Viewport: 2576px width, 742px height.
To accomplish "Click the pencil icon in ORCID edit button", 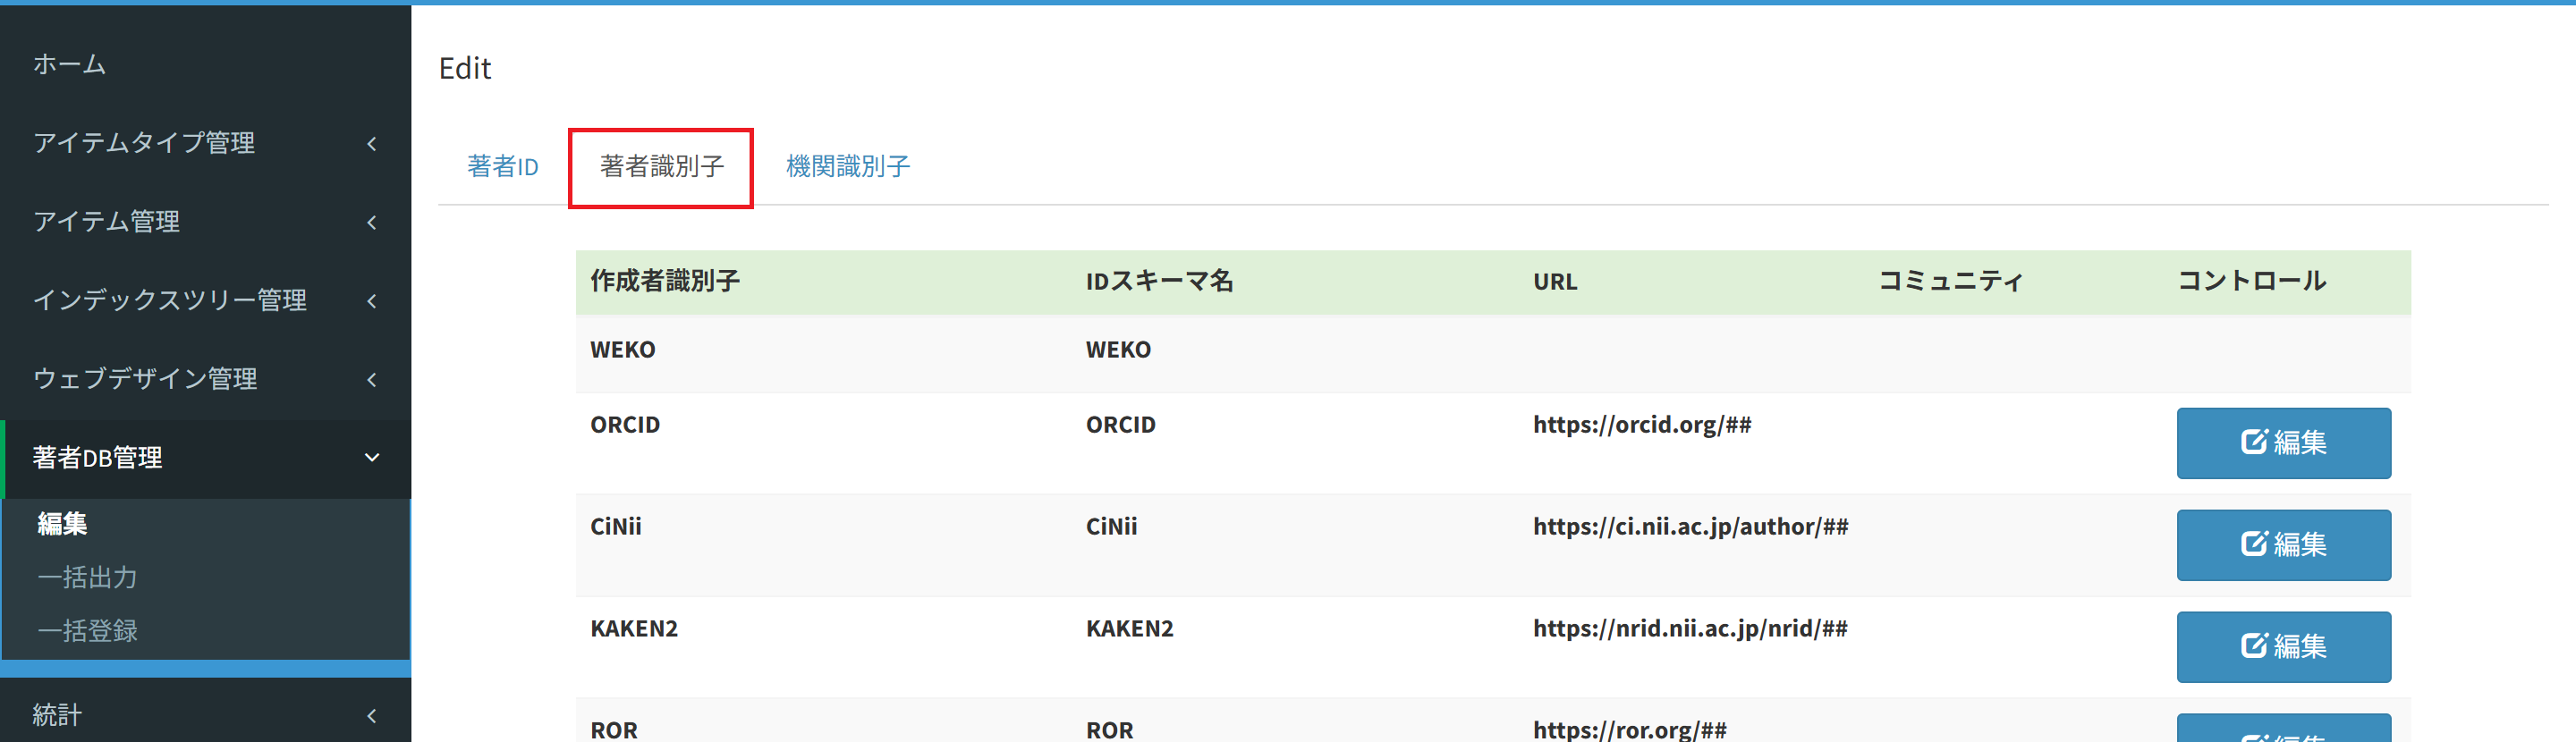I will coord(2253,442).
